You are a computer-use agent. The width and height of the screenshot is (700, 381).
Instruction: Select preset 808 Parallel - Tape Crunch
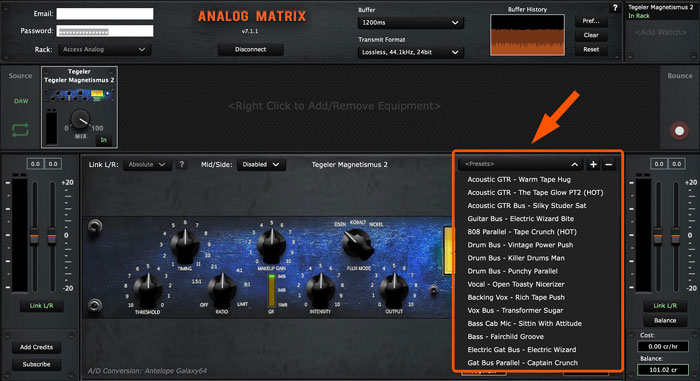522,232
